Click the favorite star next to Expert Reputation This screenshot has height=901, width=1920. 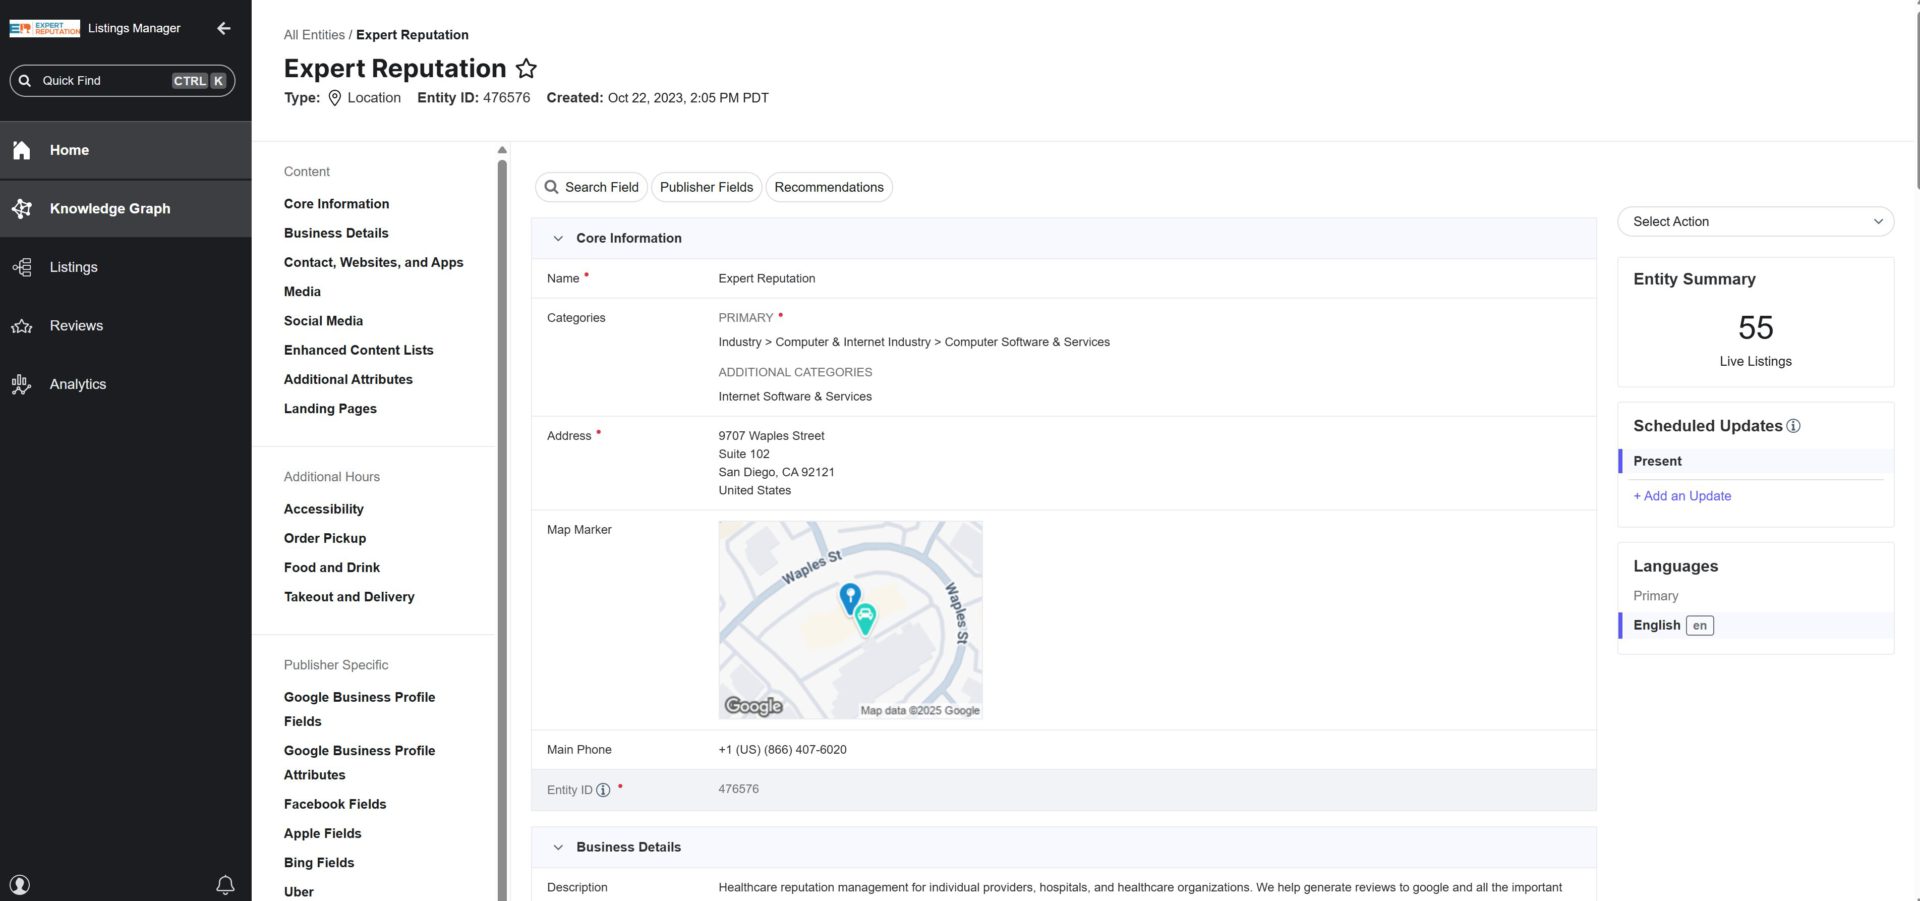526,69
